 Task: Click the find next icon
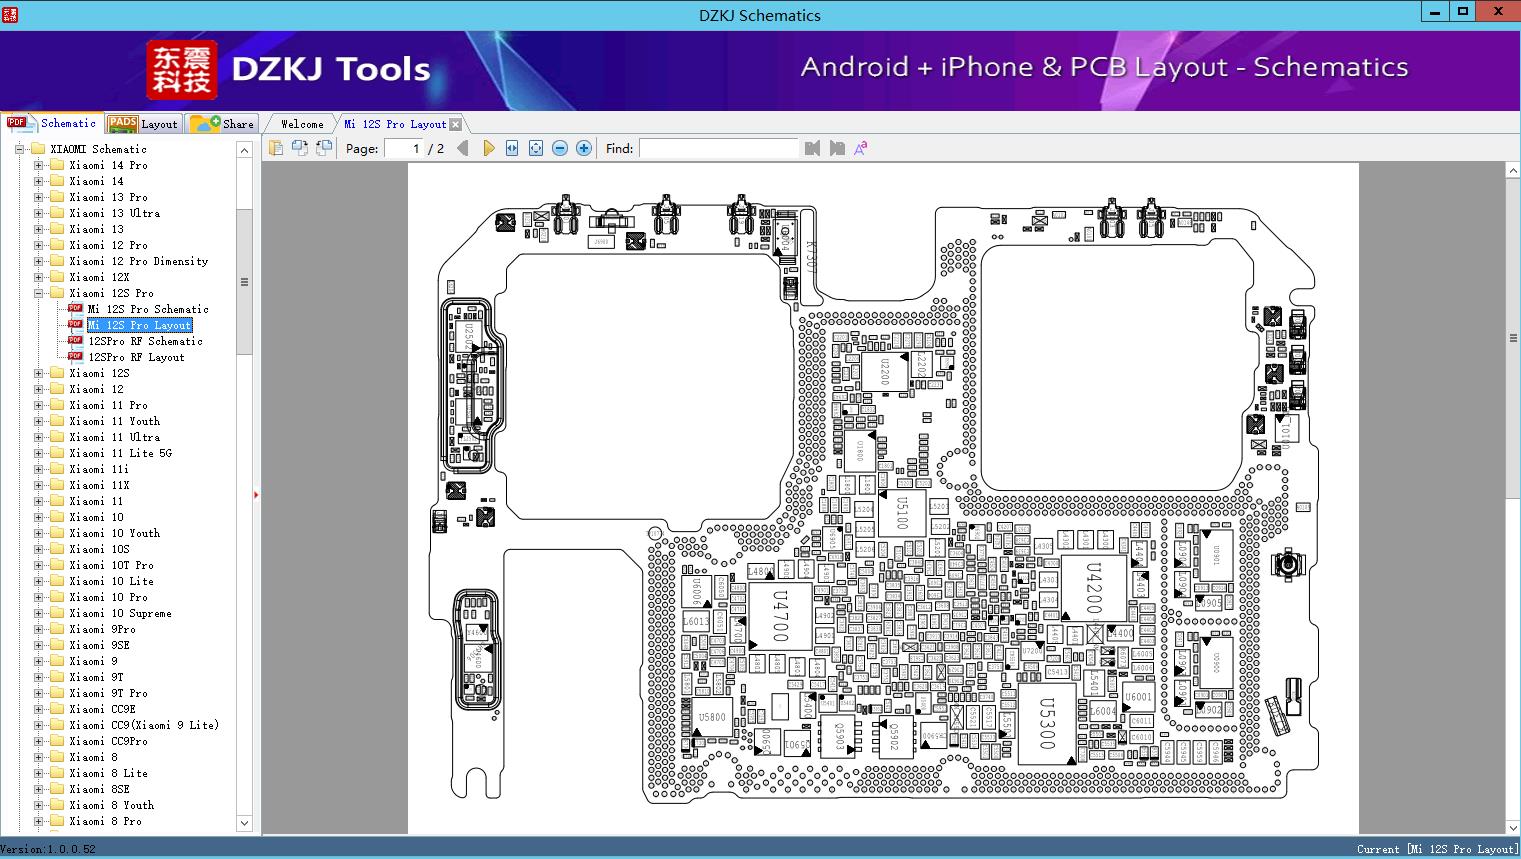coord(837,148)
